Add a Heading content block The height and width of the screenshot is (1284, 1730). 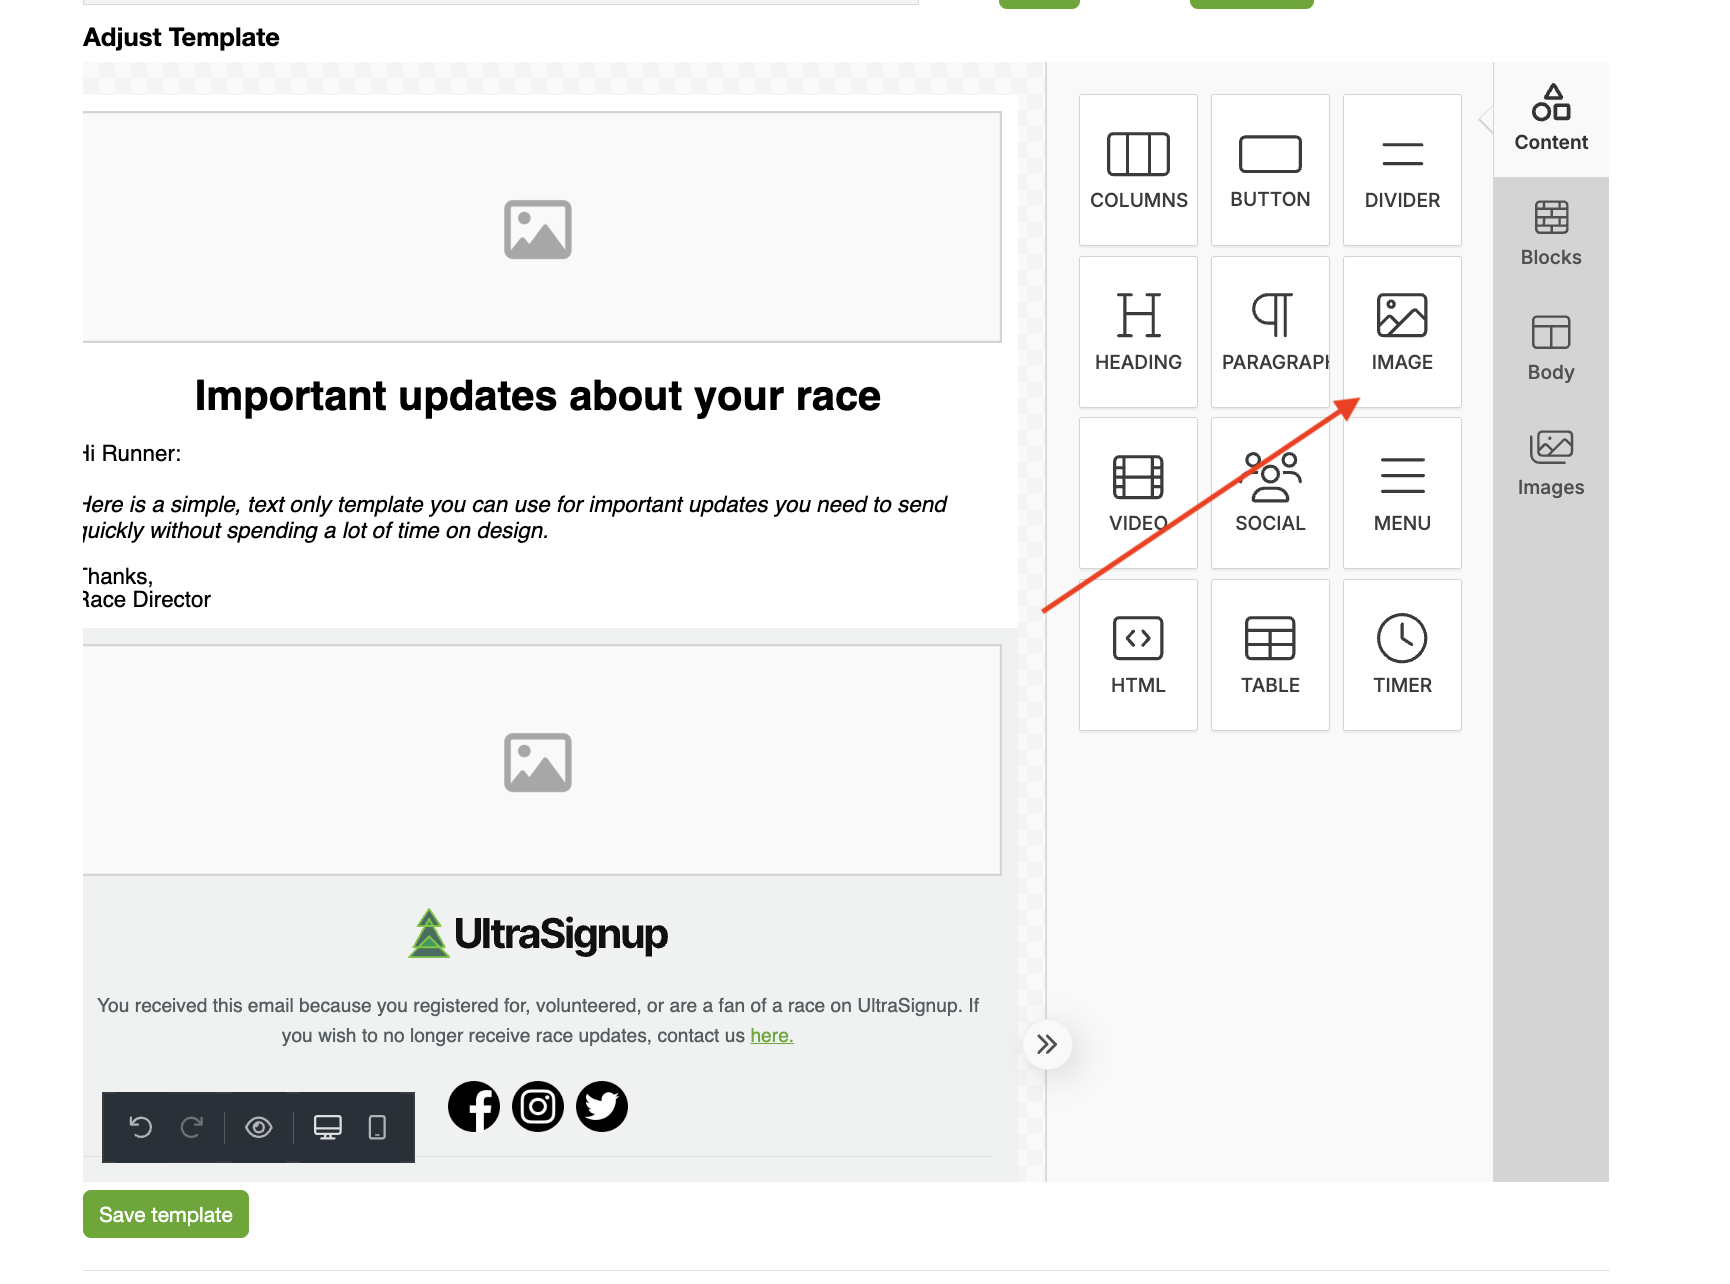(x=1138, y=332)
